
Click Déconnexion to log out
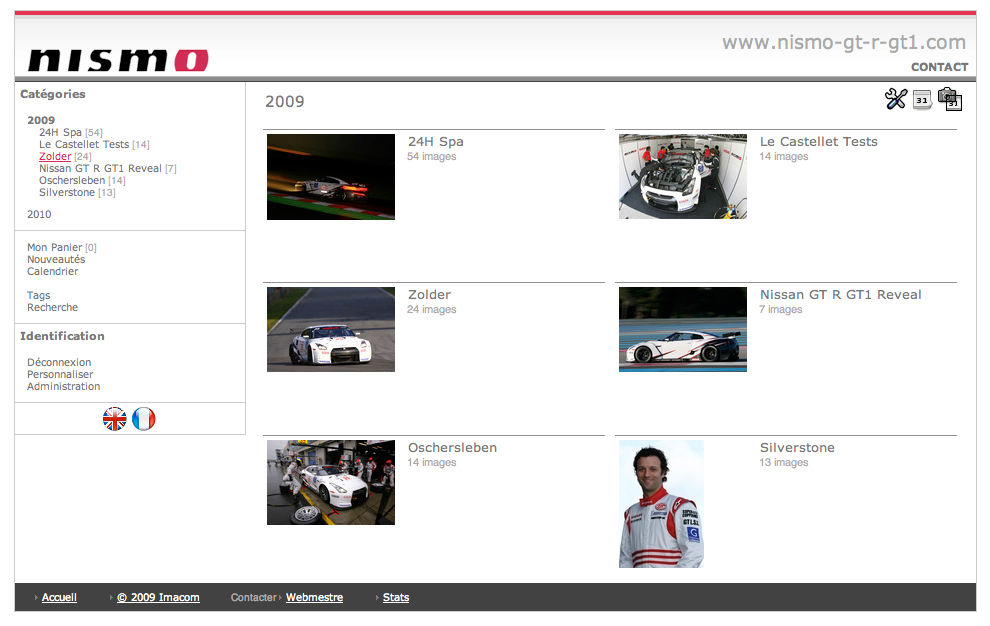59,362
